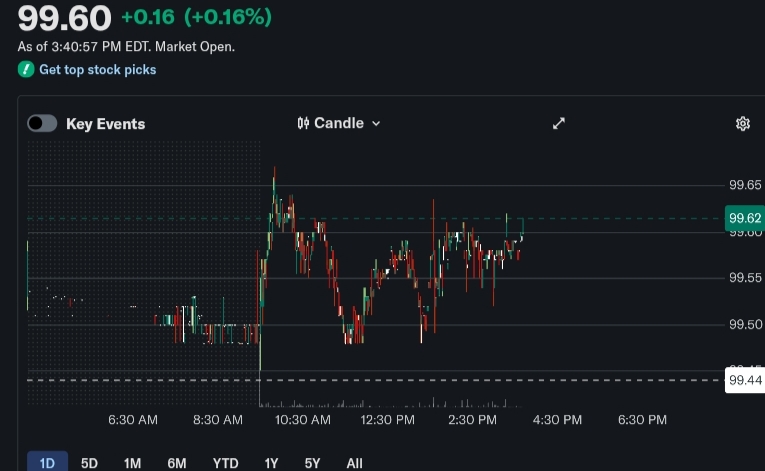Click the Key Events label text

105,124
